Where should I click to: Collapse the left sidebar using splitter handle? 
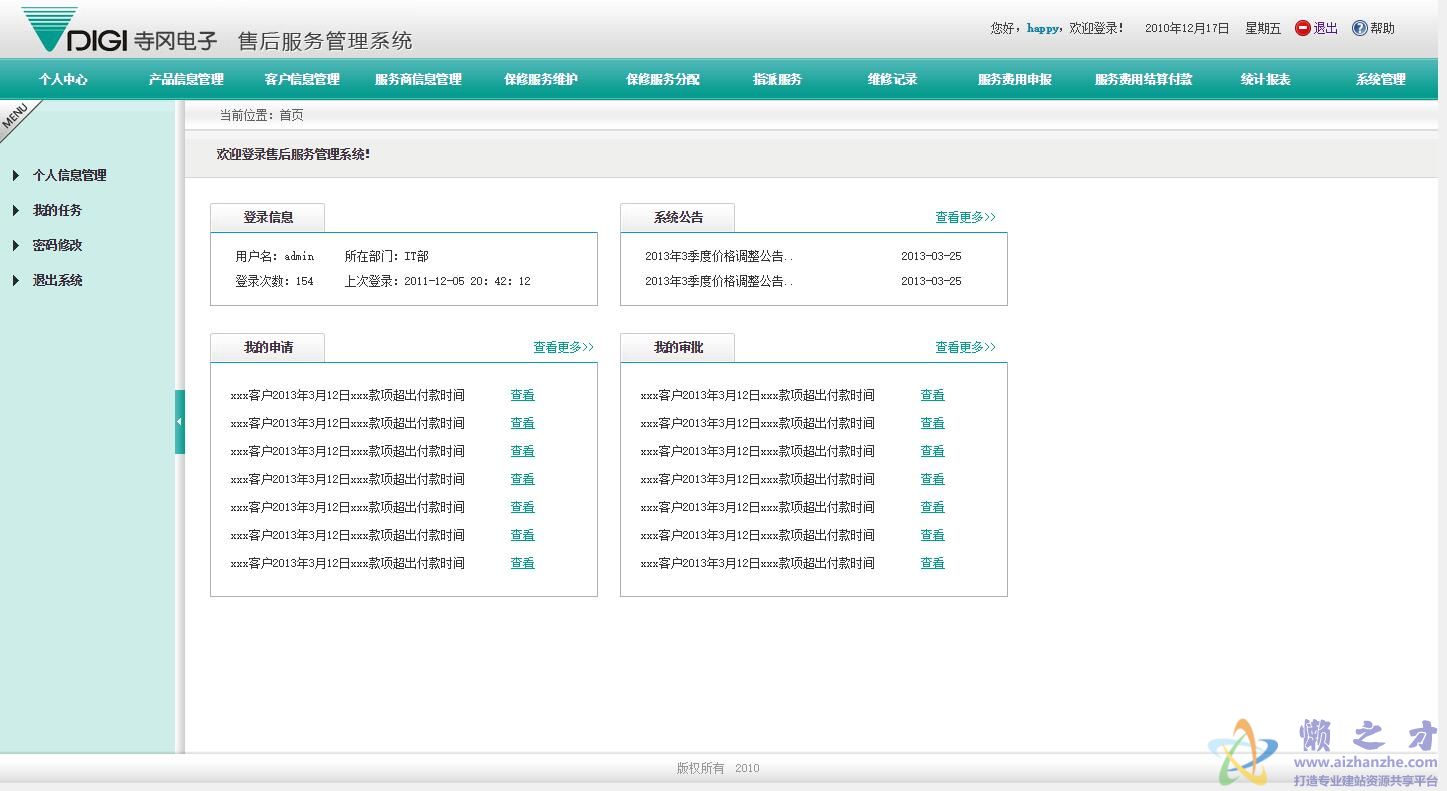180,422
